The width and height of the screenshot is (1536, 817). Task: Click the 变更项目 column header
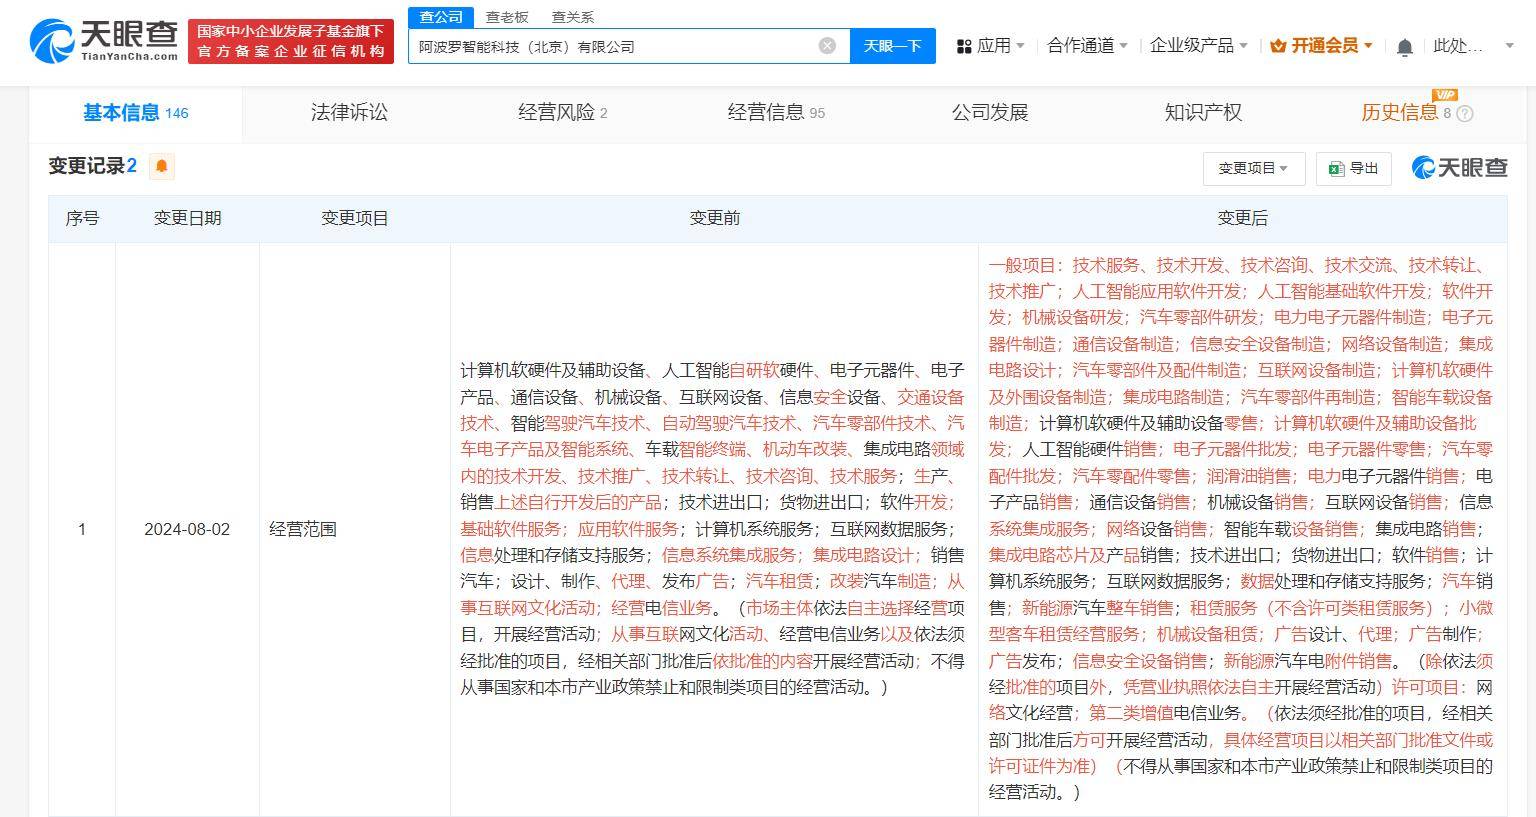point(354,218)
